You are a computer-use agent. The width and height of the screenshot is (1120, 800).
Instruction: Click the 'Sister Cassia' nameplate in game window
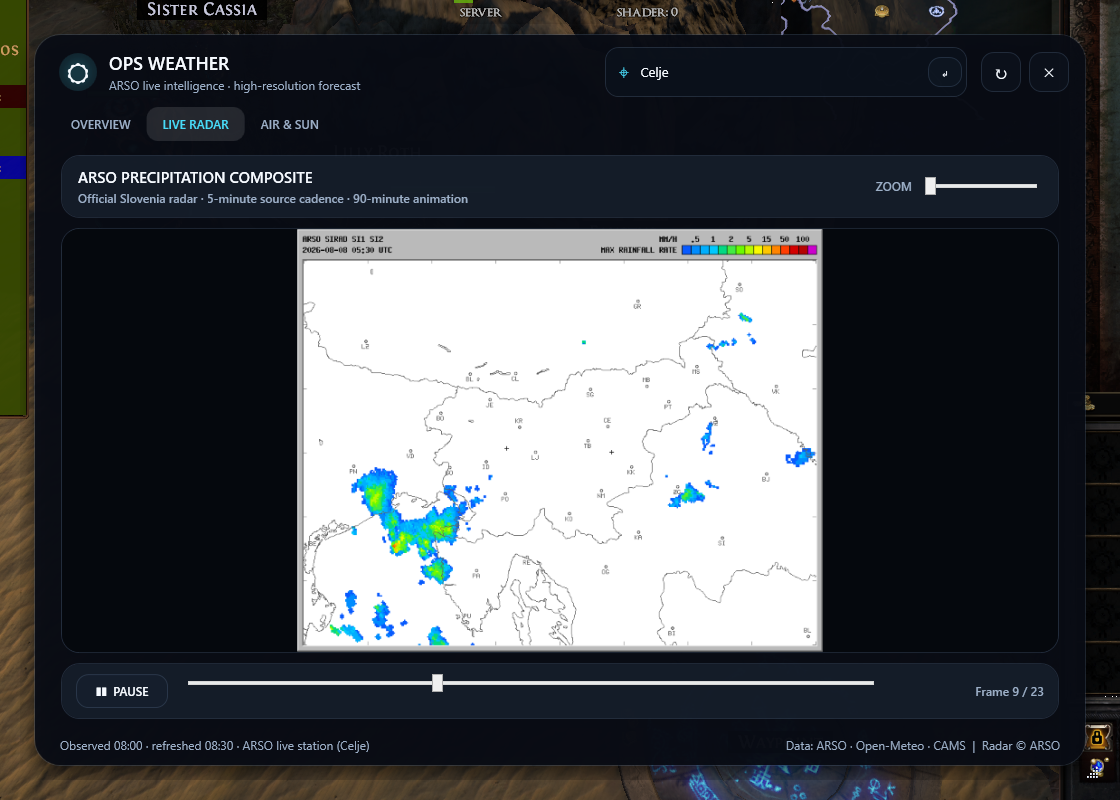(x=201, y=9)
